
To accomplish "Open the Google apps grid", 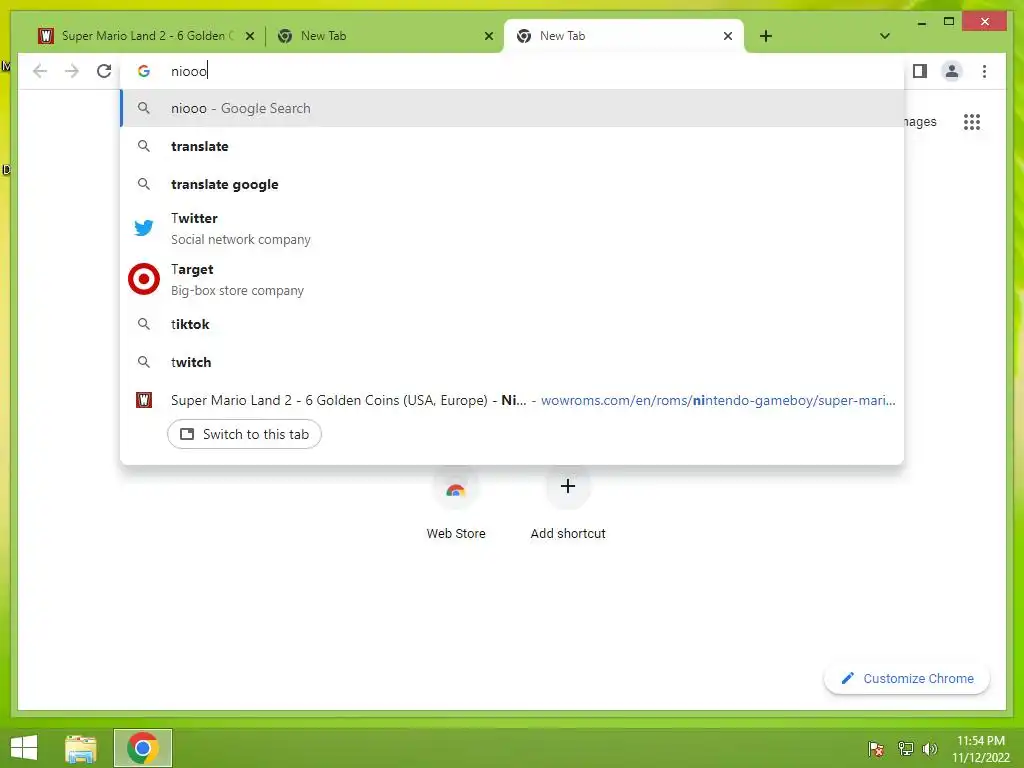I will (x=972, y=122).
